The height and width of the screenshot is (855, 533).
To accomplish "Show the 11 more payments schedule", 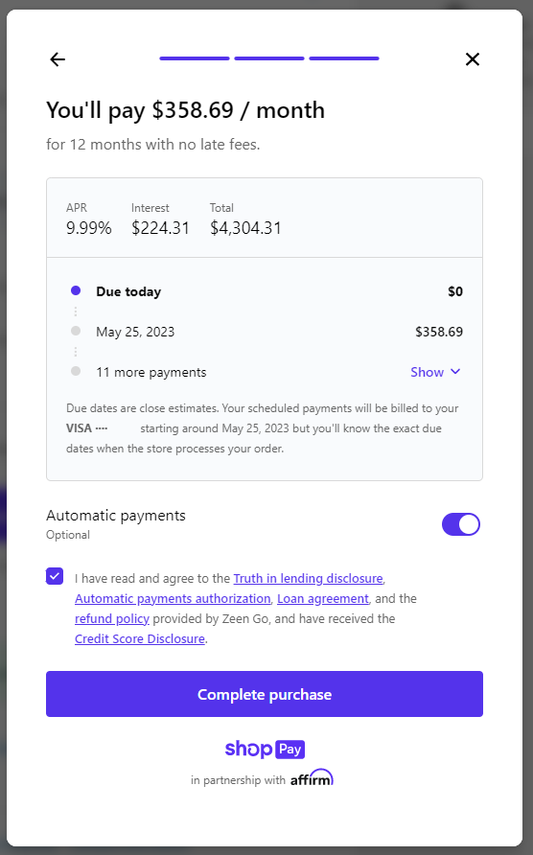I will pyautogui.click(x=427, y=372).
